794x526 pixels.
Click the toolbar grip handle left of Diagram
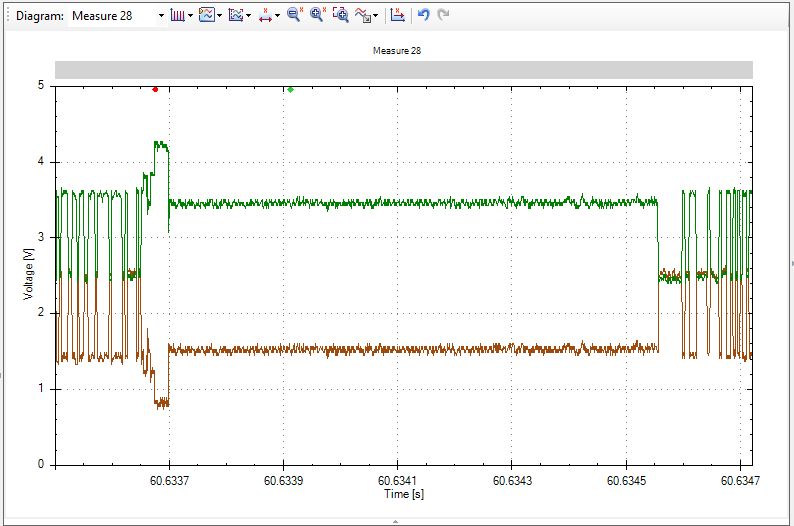click(x=9, y=16)
